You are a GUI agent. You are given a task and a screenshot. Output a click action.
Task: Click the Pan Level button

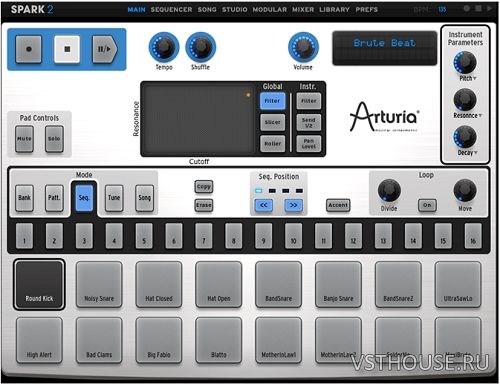309,144
